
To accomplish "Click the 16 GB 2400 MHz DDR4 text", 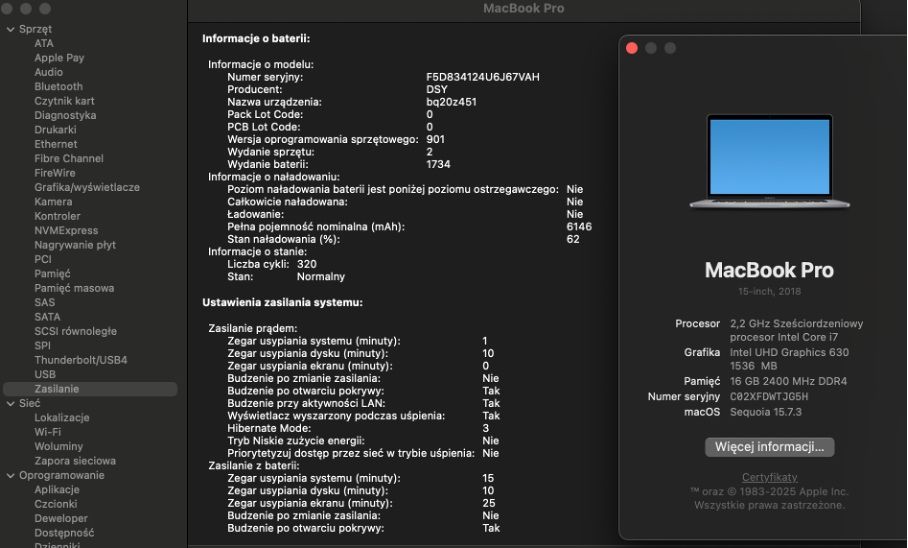I will pos(788,381).
